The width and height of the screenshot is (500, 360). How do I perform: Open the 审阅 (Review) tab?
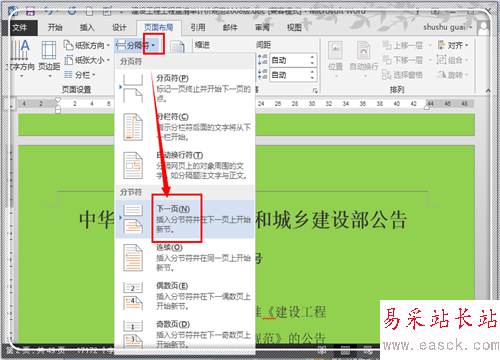click(262, 28)
